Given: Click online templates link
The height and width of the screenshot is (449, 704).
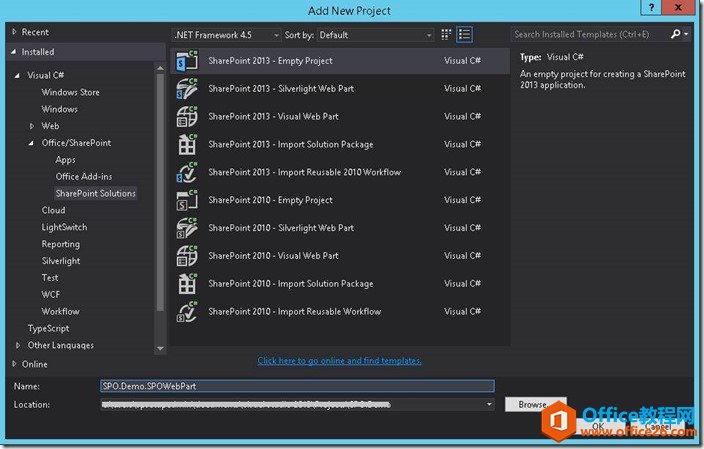Looking at the screenshot, I should tap(339, 361).
